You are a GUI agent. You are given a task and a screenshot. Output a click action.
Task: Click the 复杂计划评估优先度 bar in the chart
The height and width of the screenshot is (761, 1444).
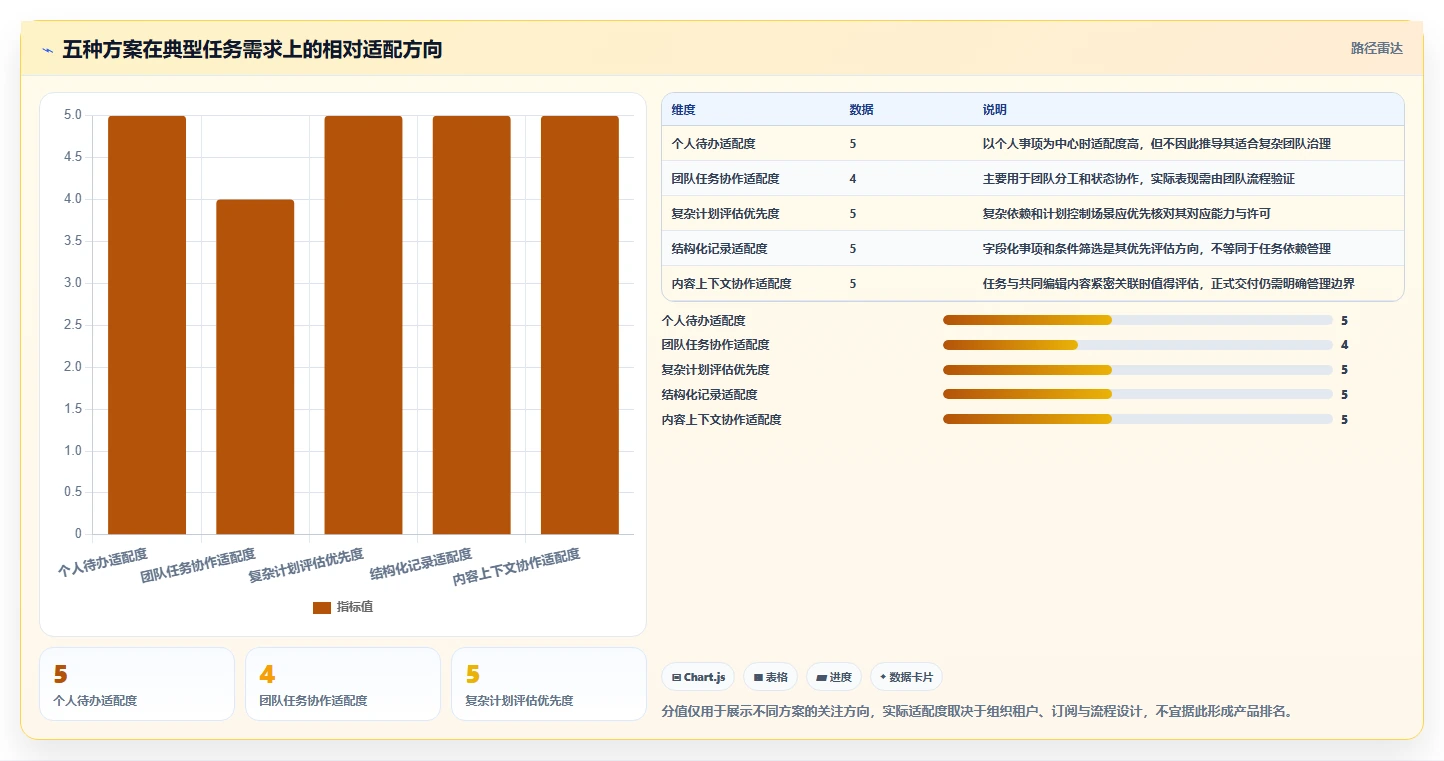[x=363, y=325]
